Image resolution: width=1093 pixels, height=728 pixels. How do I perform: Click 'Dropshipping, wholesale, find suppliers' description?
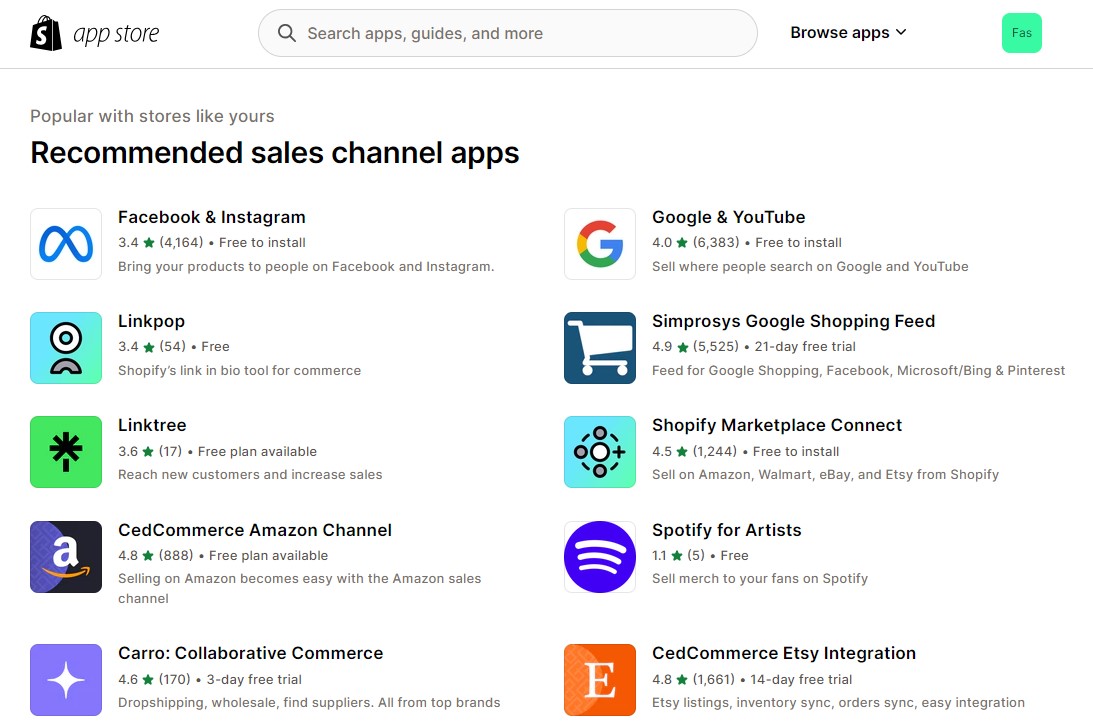point(309,702)
